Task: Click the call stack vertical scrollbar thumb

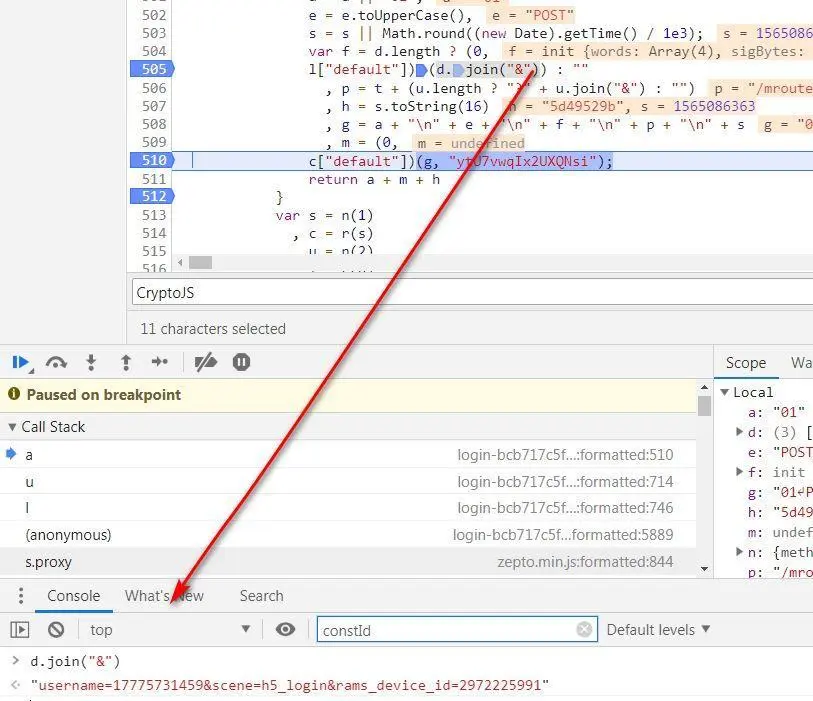Action: 704,406
